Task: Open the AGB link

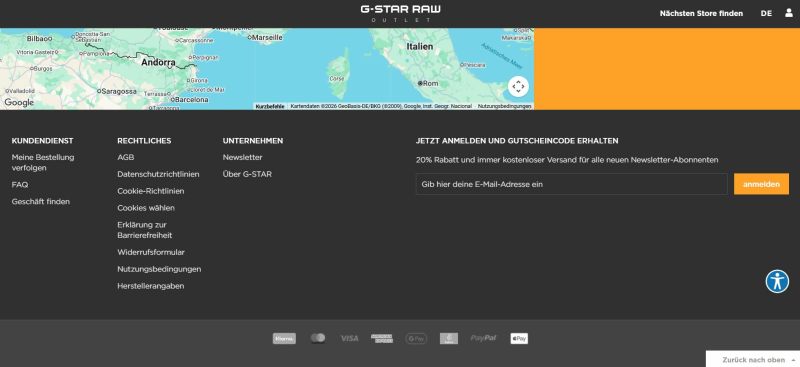Action: (126, 157)
